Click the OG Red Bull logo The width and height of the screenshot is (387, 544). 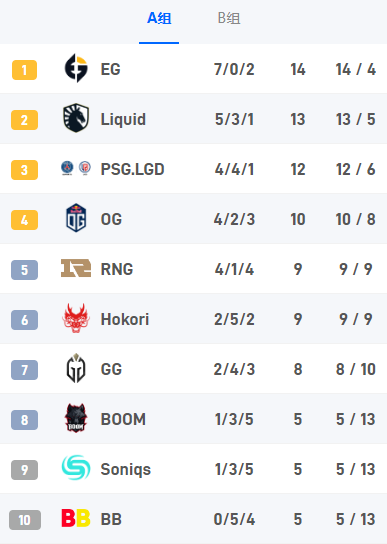76,218
